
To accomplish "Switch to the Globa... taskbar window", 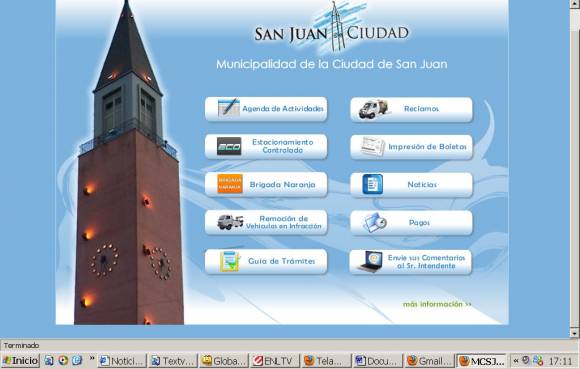I will 224,361.
